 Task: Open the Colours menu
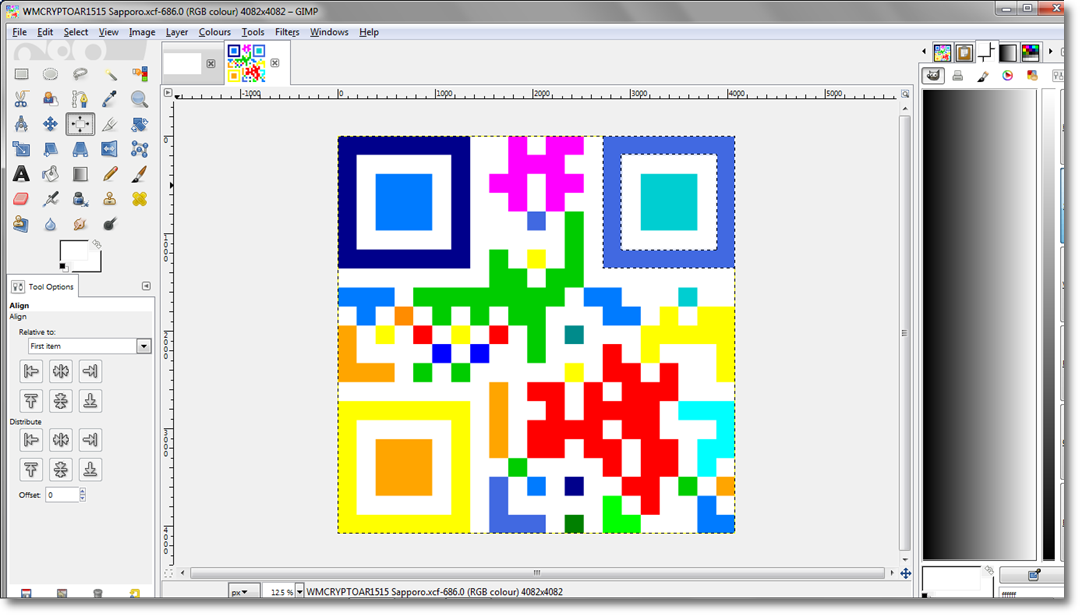[215, 32]
